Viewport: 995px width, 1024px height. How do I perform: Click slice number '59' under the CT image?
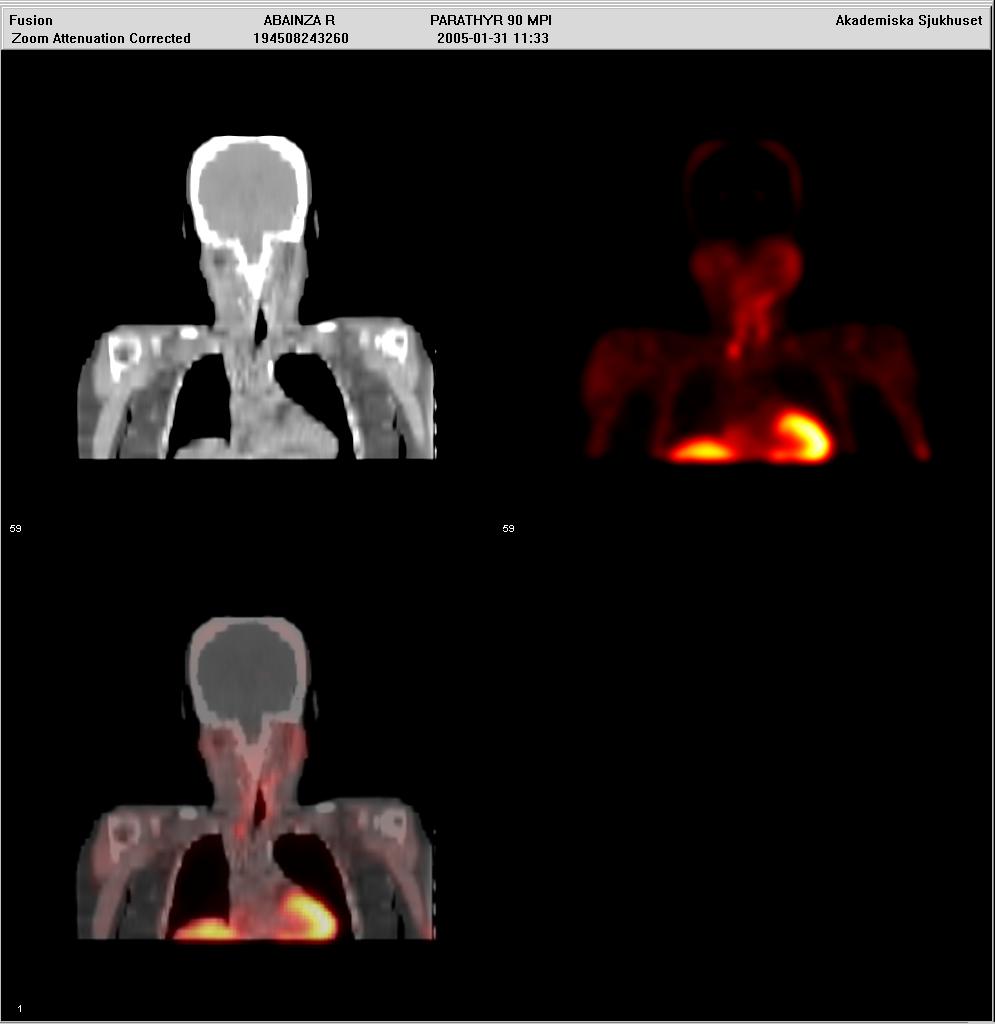tap(16, 528)
